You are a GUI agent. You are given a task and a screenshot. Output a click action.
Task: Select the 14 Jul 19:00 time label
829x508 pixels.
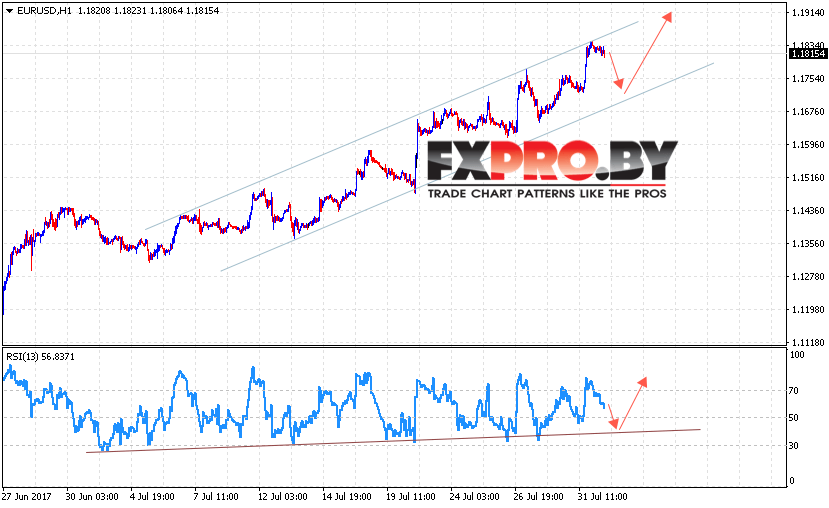tap(347, 497)
